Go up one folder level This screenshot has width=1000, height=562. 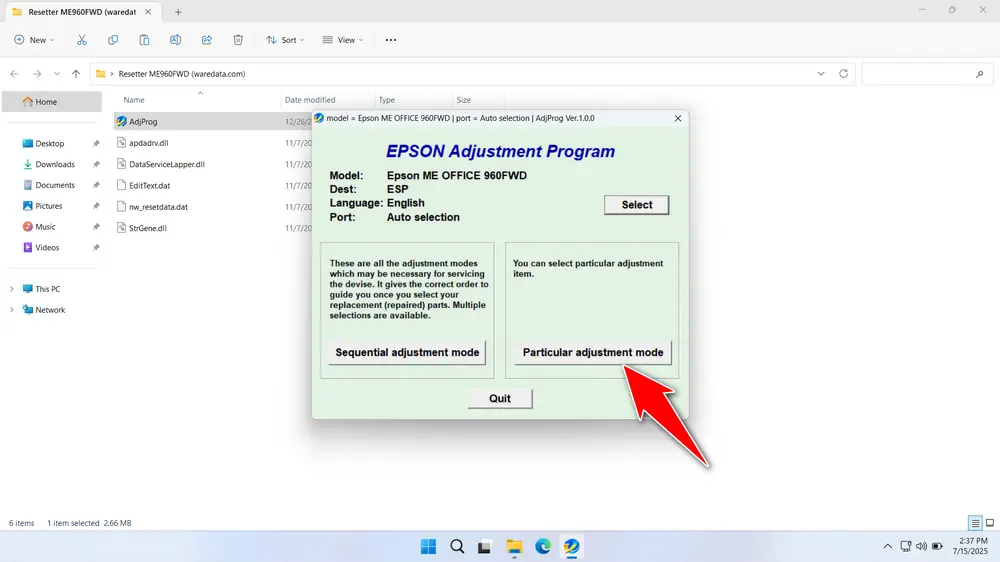[76, 74]
